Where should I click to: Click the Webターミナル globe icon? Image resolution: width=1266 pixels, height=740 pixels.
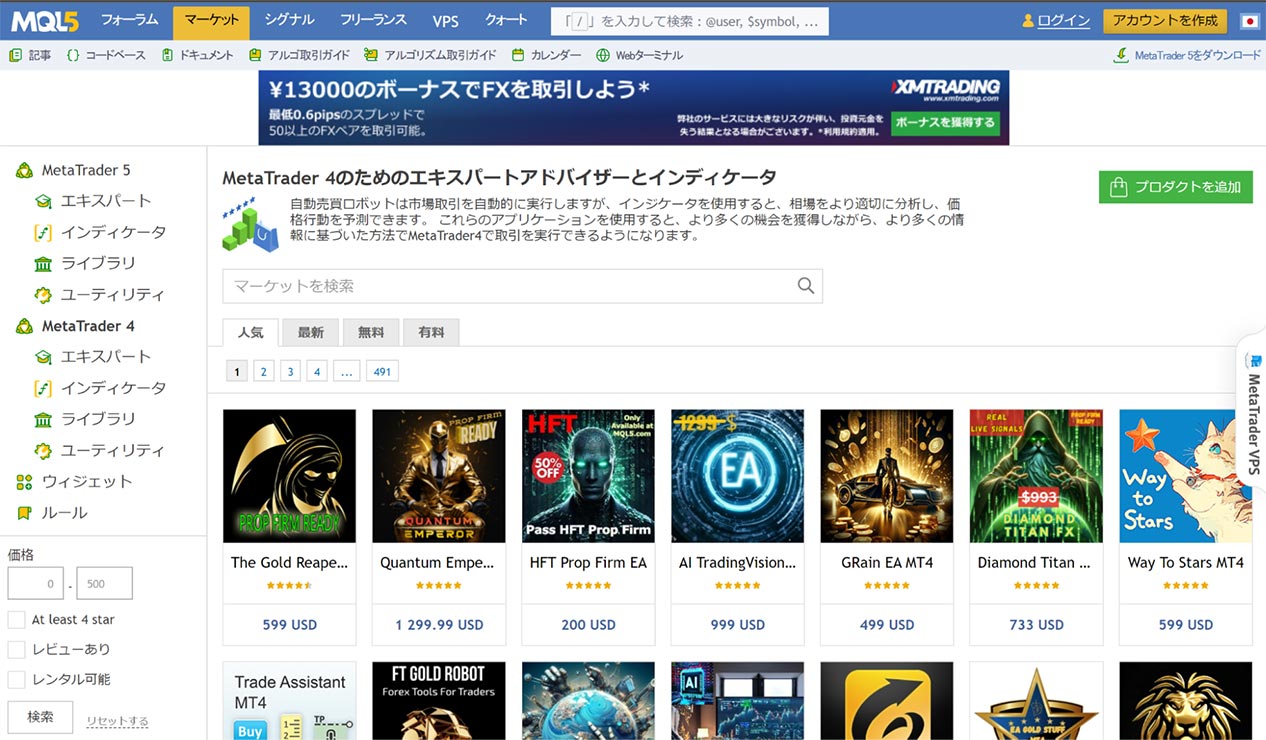[603, 55]
